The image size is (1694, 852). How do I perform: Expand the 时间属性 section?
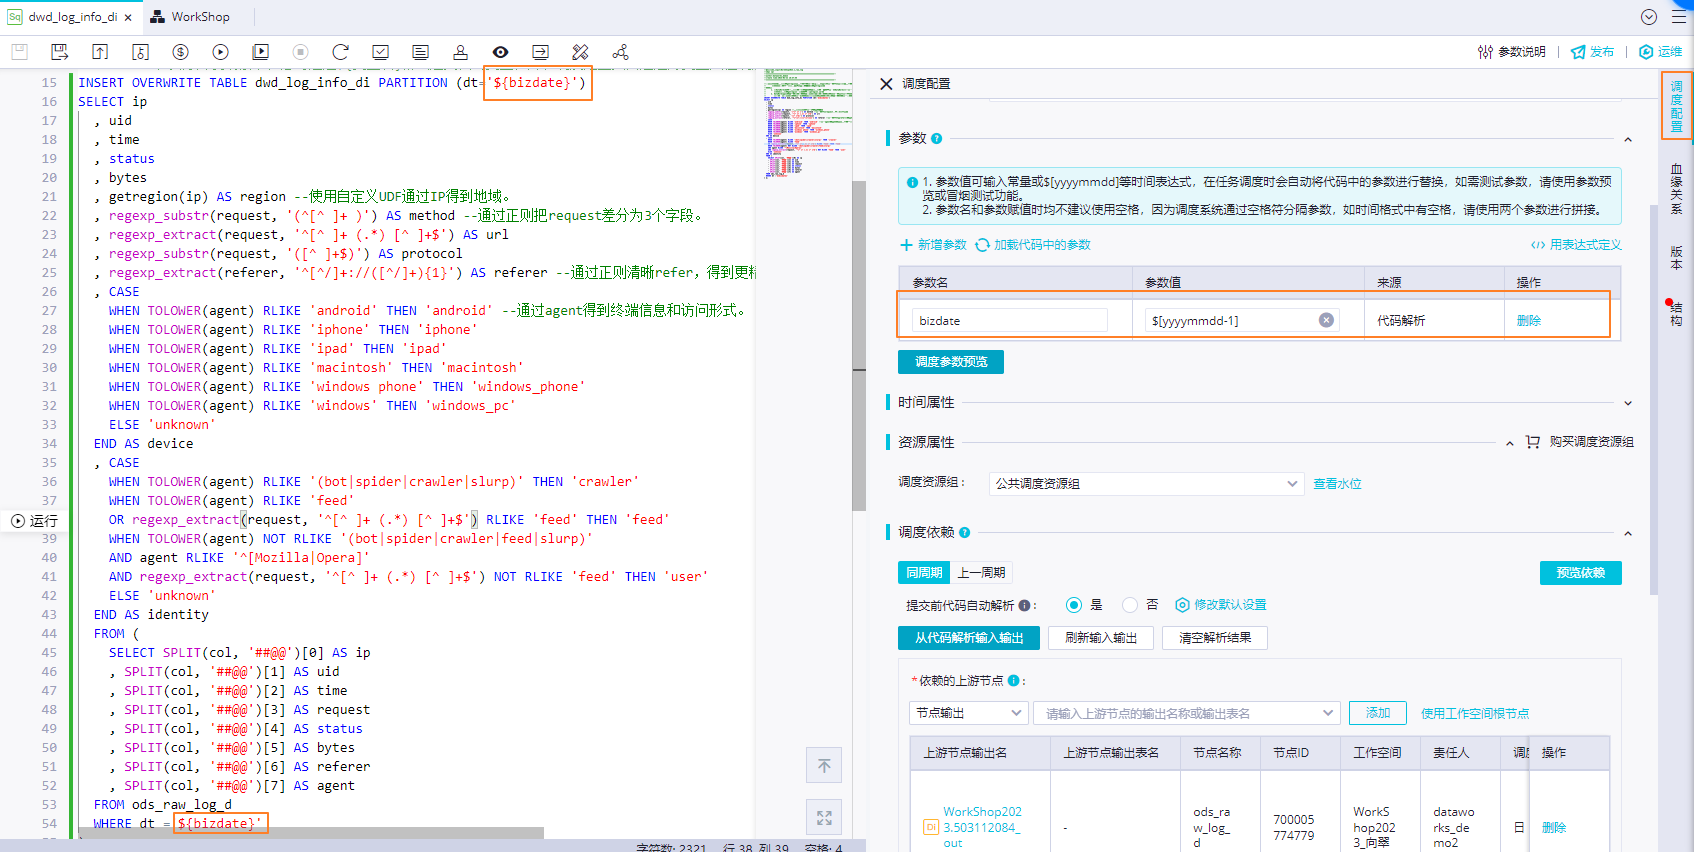pos(1628,403)
